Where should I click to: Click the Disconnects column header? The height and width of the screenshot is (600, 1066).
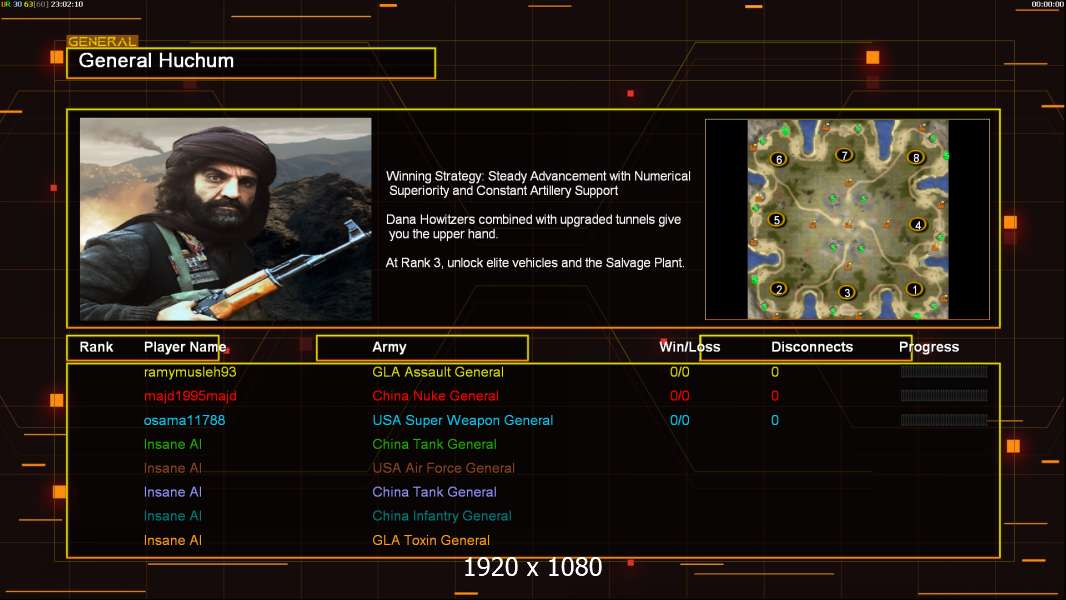point(812,347)
